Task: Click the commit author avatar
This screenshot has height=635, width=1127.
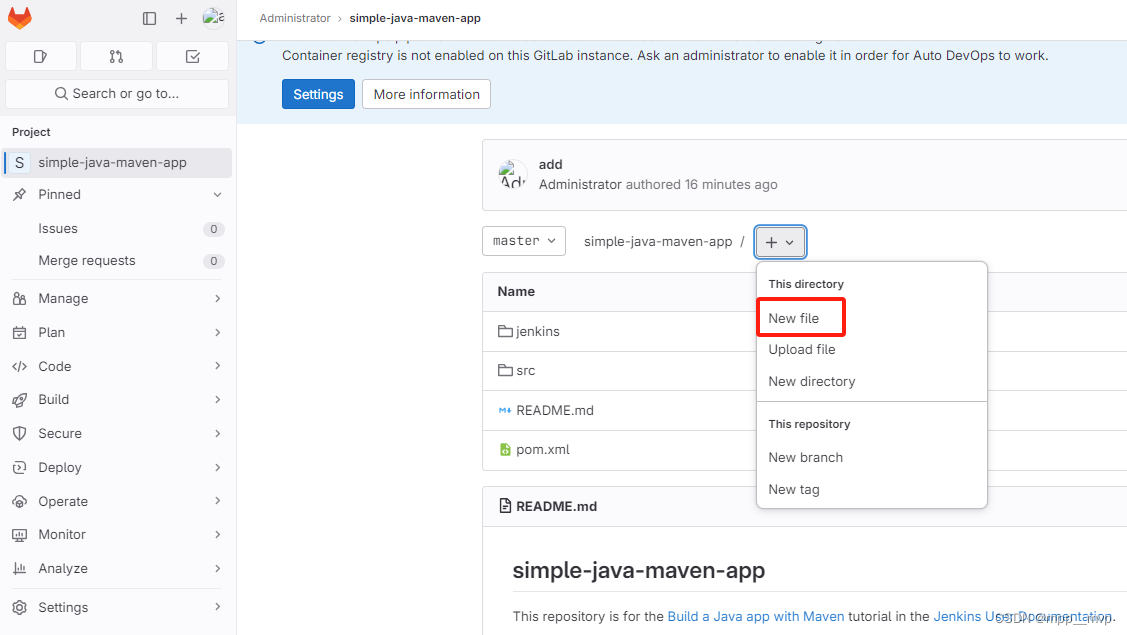Action: [x=512, y=175]
